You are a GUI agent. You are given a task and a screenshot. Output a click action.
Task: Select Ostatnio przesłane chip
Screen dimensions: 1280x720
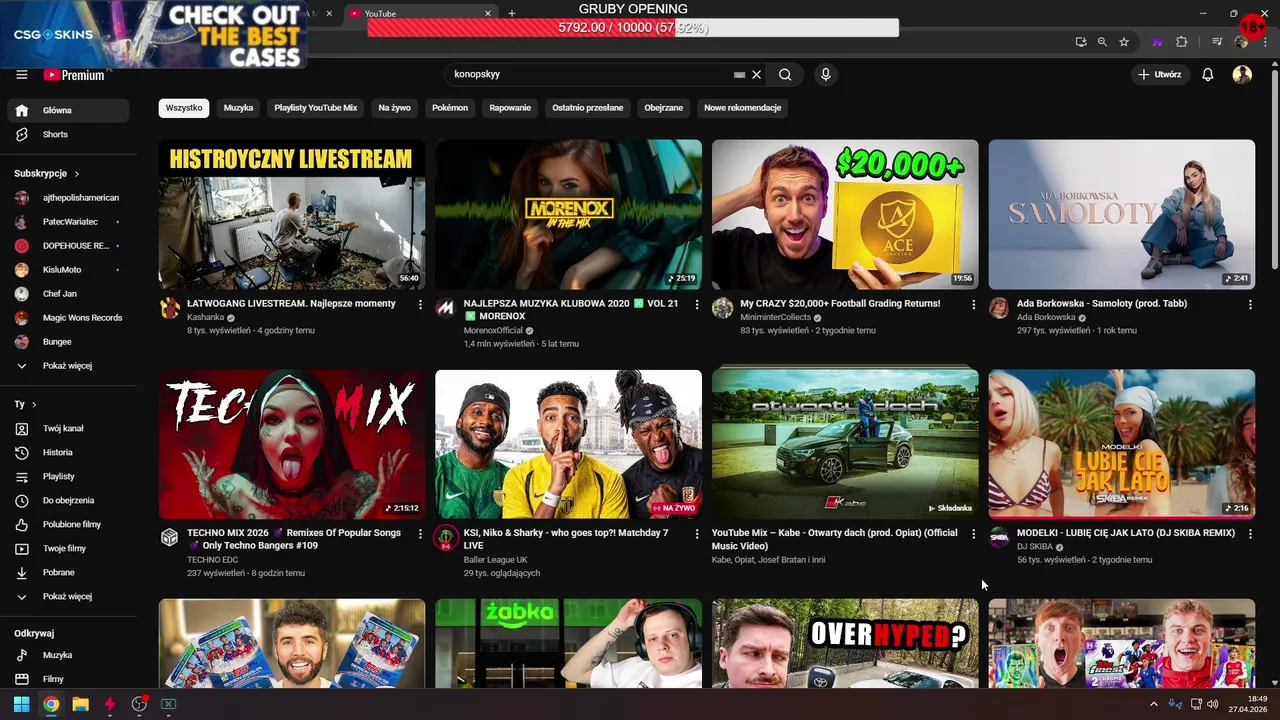pyautogui.click(x=588, y=108)
